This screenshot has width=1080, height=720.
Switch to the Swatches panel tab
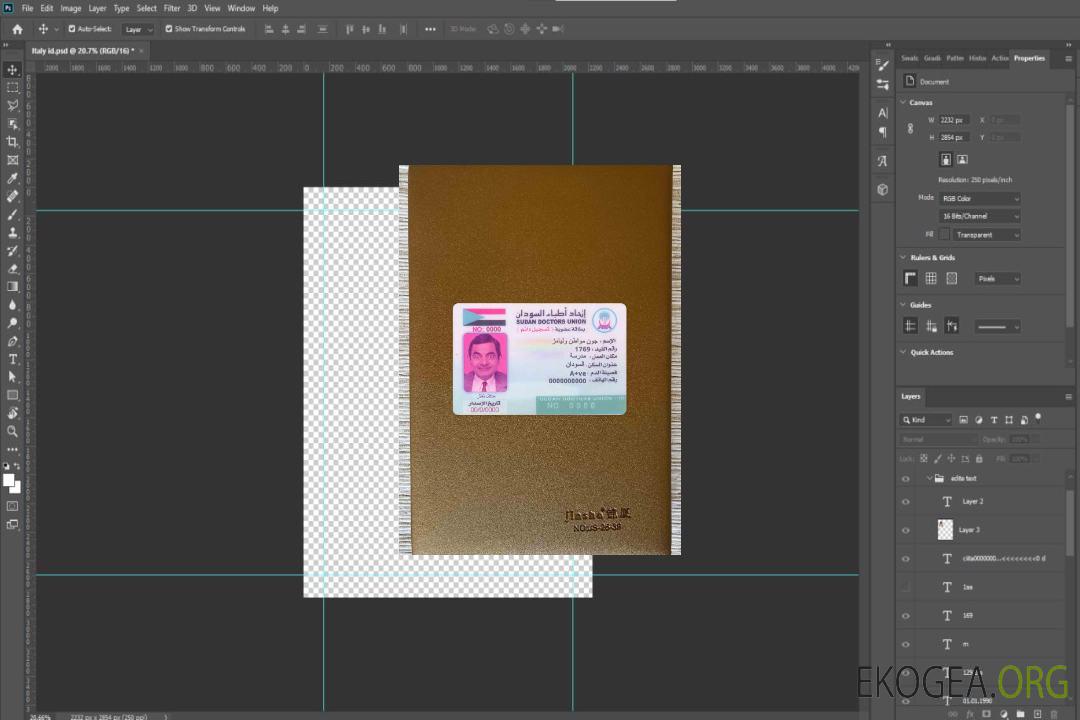[909, 58]
